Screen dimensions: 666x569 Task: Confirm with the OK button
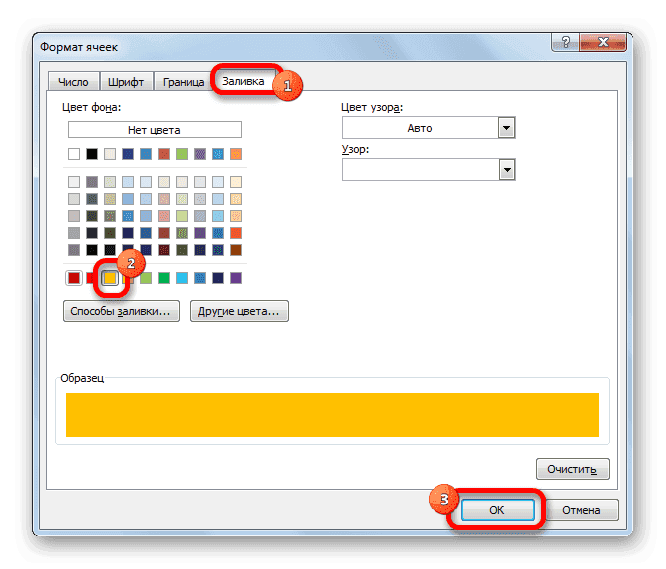[x=497, y=510]
